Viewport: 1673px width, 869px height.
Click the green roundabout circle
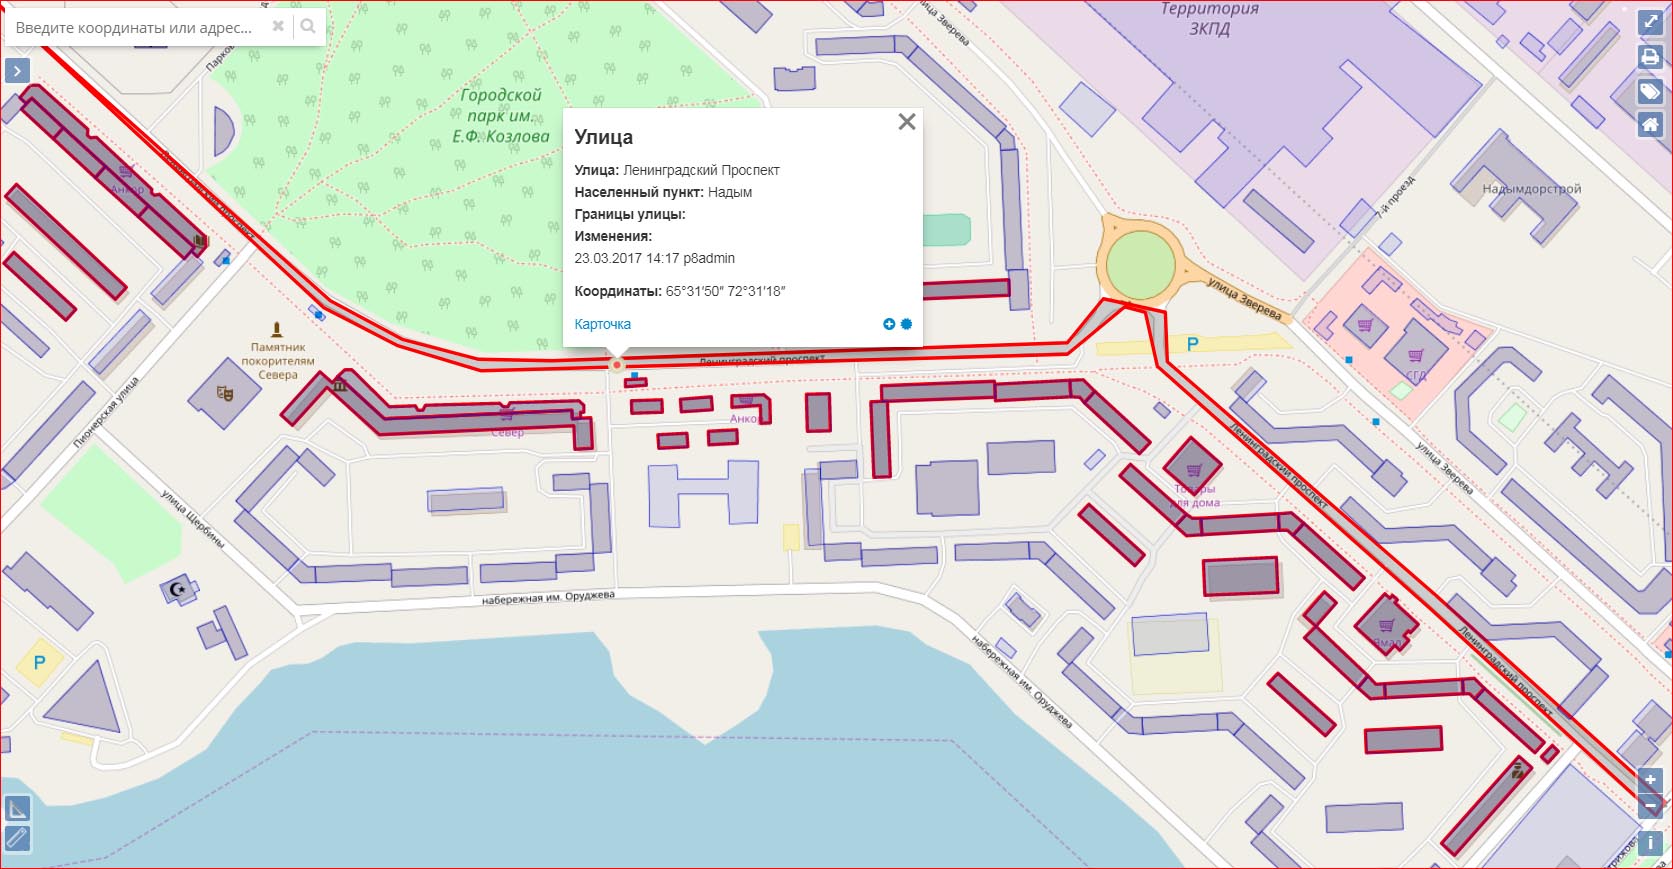pyautogui.click(x=1140, y=265)
